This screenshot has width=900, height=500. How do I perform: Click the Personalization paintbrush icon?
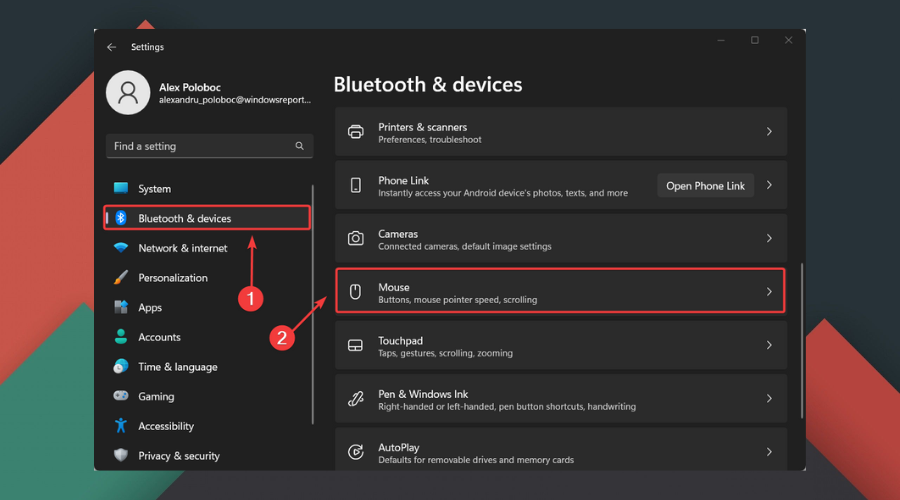click(x=121, y=278)
